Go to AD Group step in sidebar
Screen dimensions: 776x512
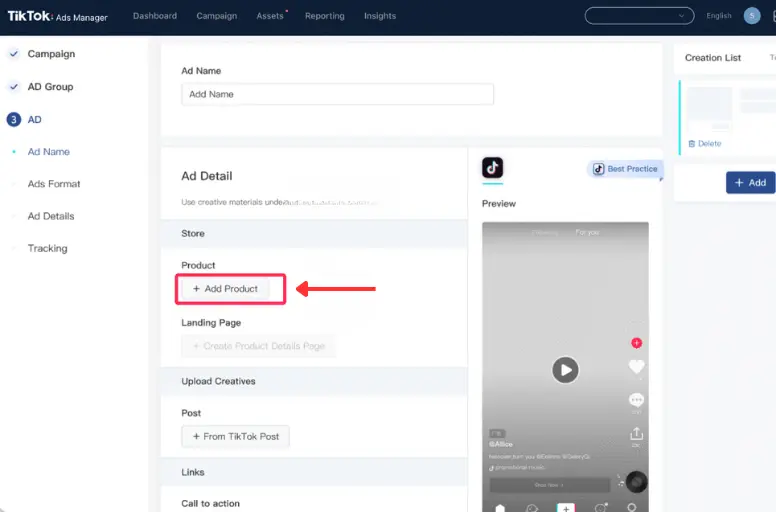50,87
